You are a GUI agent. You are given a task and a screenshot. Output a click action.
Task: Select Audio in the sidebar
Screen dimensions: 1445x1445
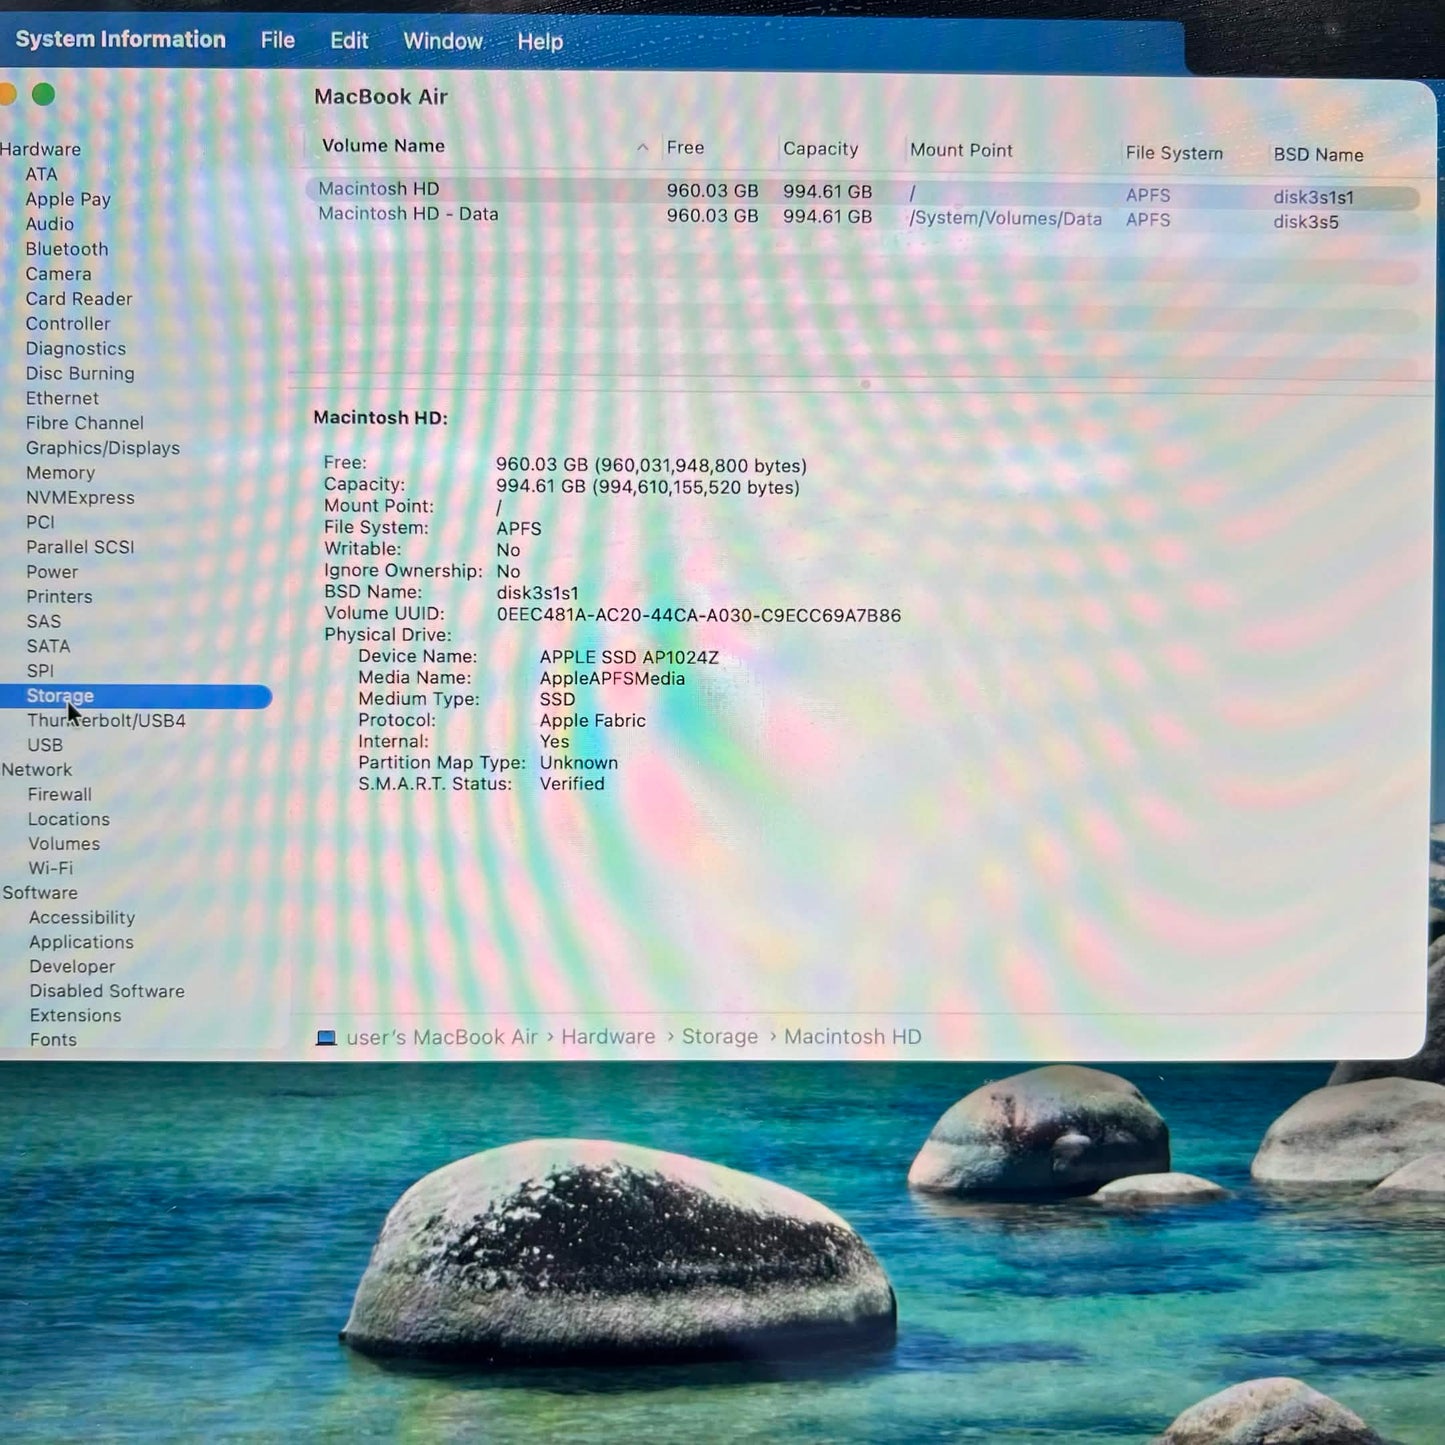click(x=50, y=224)
